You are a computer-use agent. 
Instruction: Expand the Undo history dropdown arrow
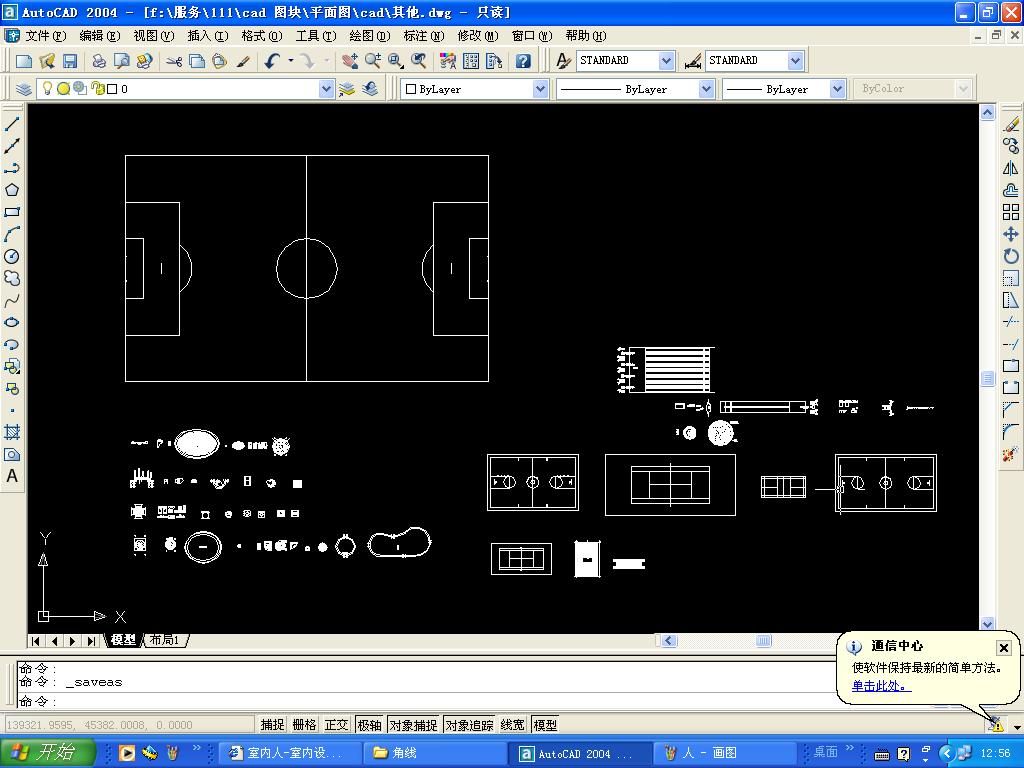click(291, 61)
